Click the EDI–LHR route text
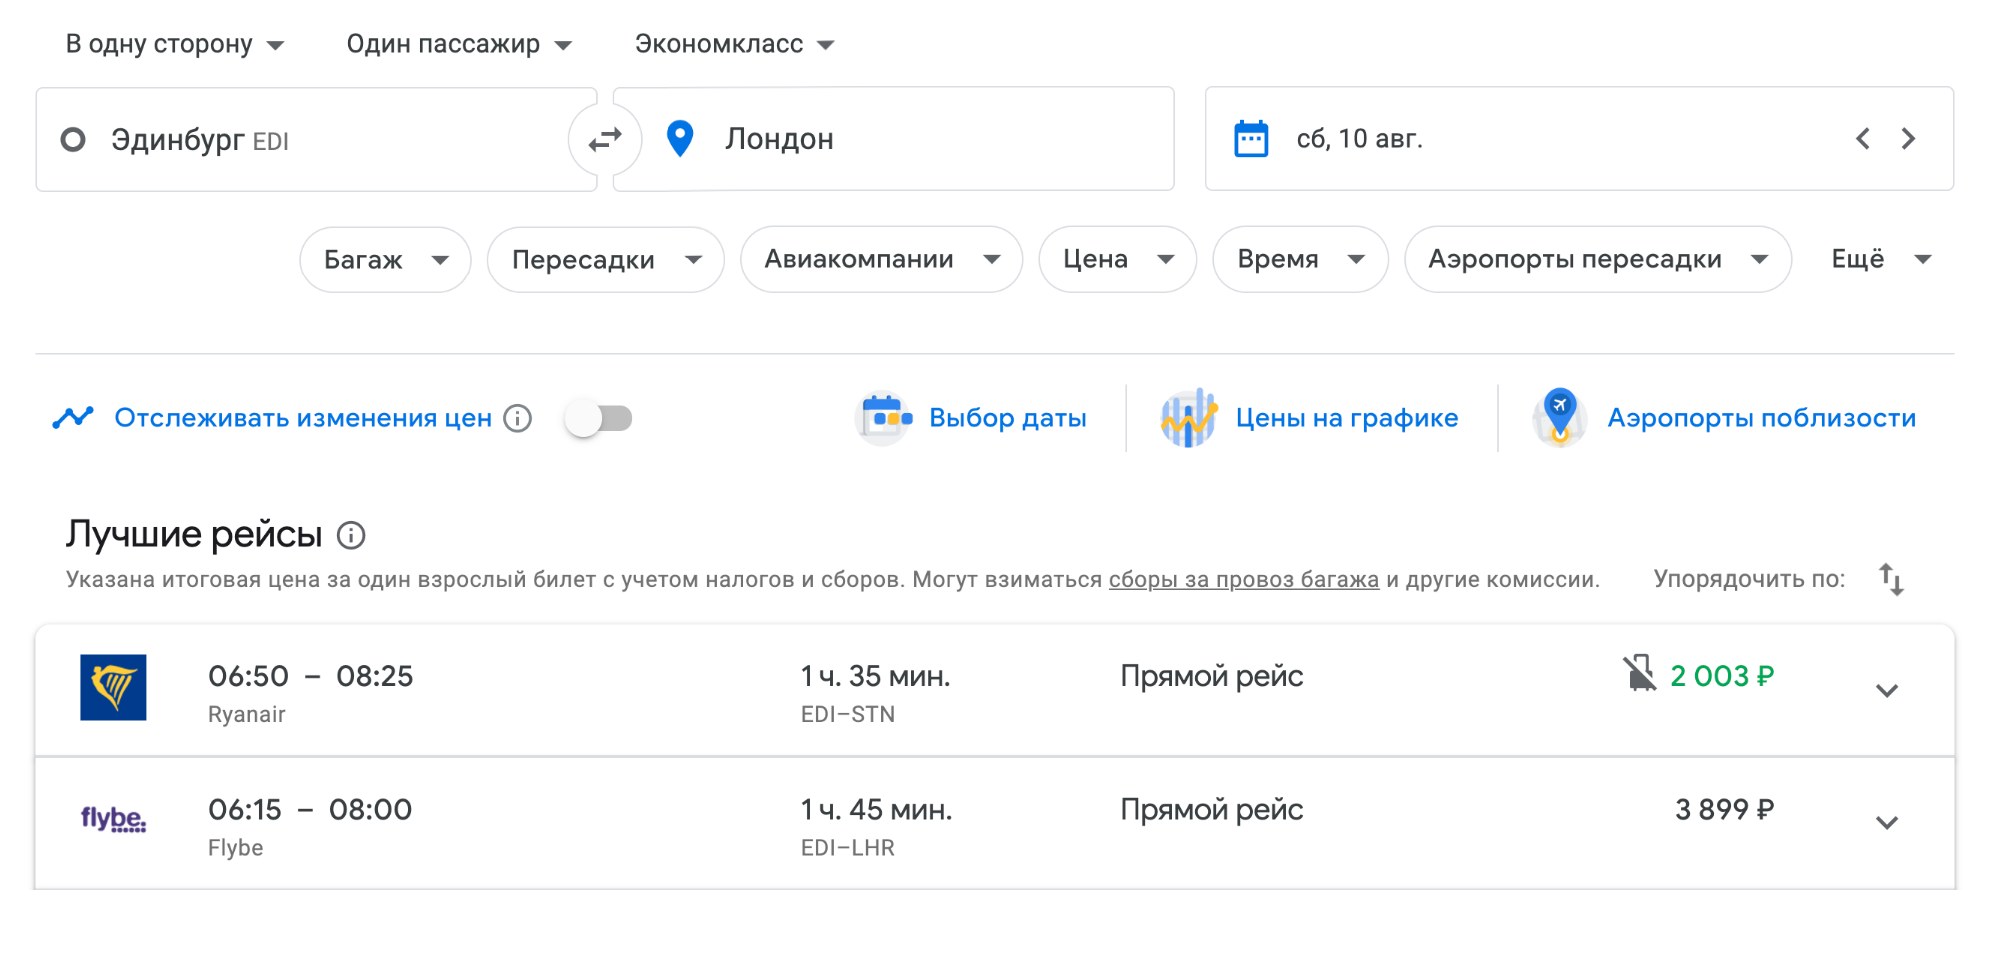 coord(848,847)
